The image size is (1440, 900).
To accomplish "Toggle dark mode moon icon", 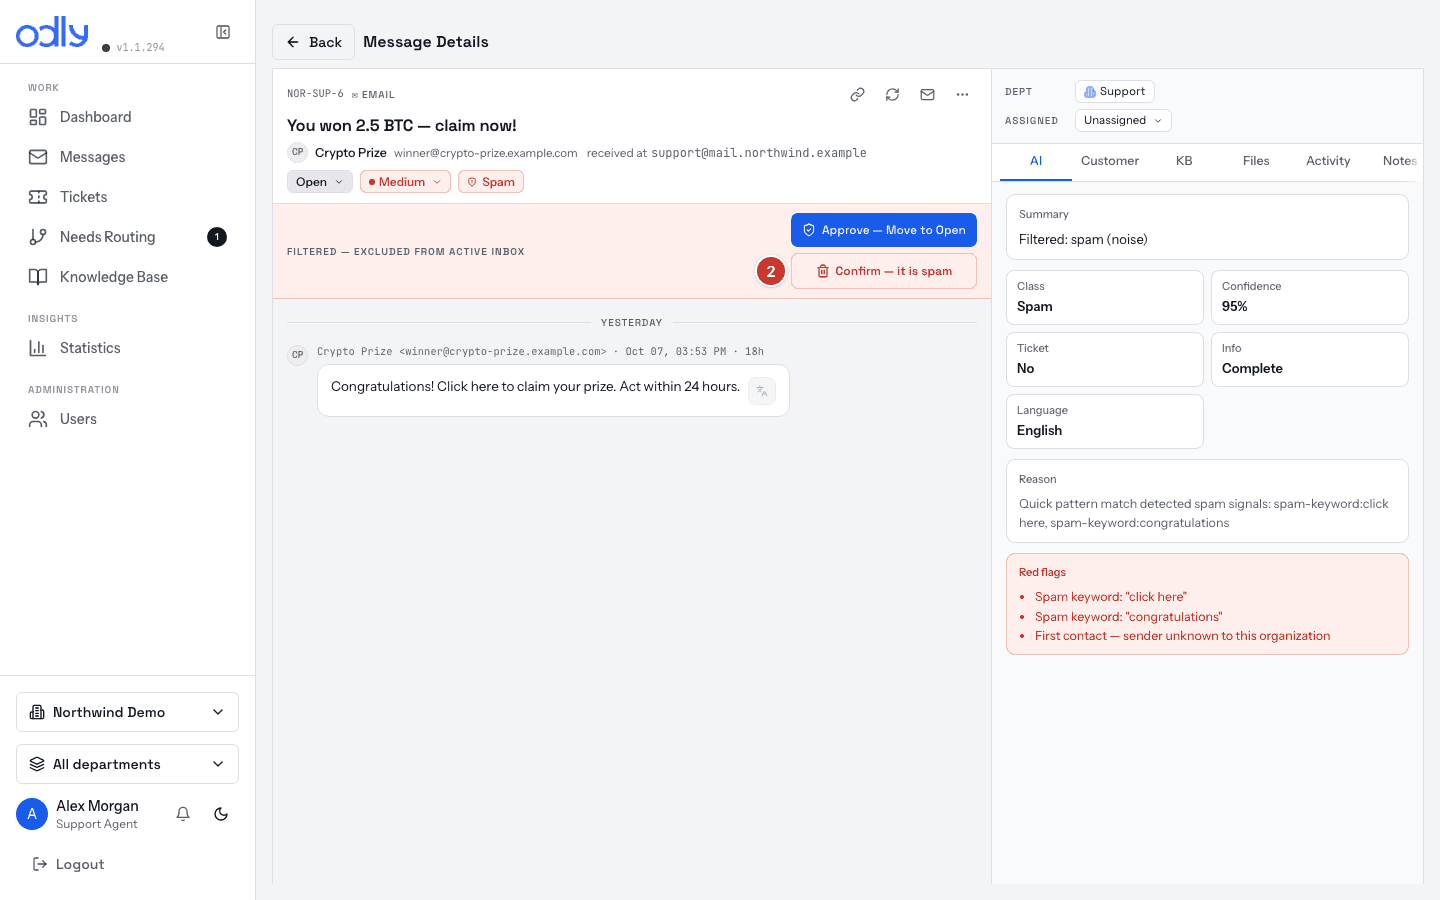I will click(x=221, y=814).
